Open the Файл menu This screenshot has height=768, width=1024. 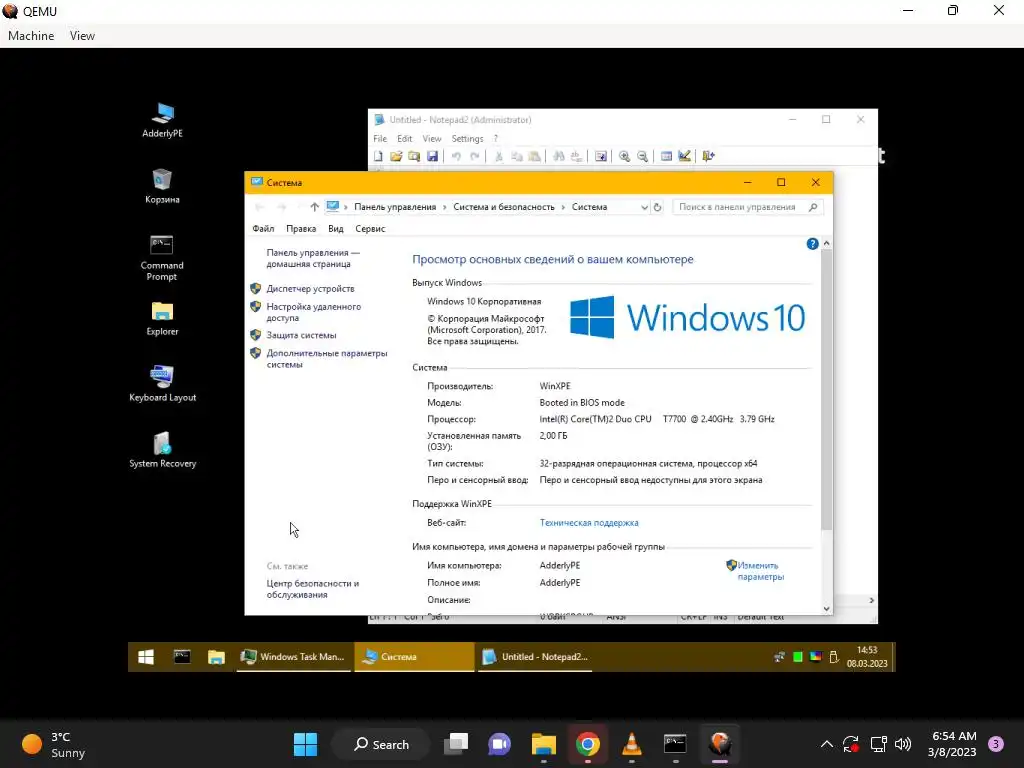[263, 229]
